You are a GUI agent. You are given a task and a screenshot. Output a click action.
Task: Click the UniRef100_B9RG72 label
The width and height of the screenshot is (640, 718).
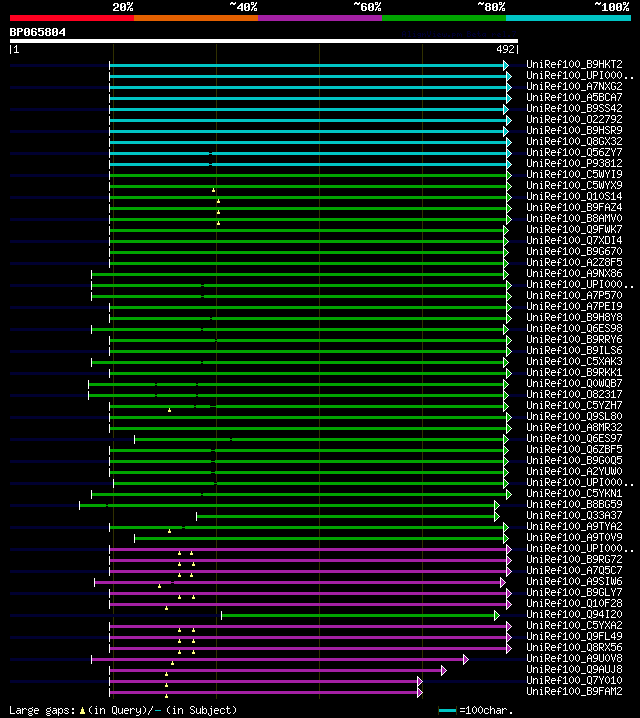tap(574, 559)
